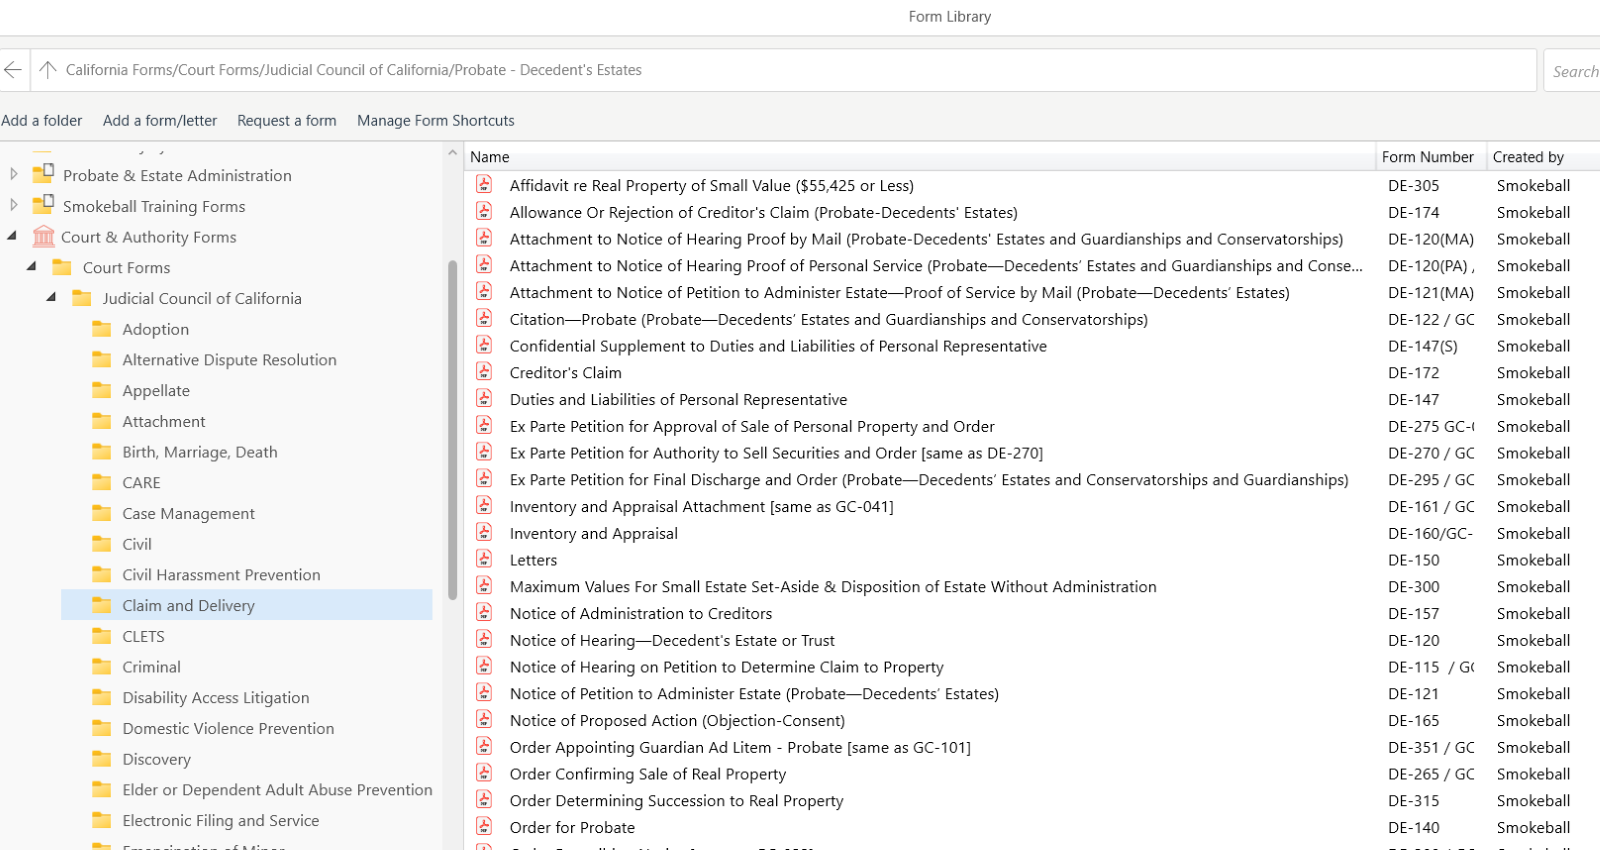Open the Appellate folder
Screen dimensions: 1600x850
tap(156, 391)
